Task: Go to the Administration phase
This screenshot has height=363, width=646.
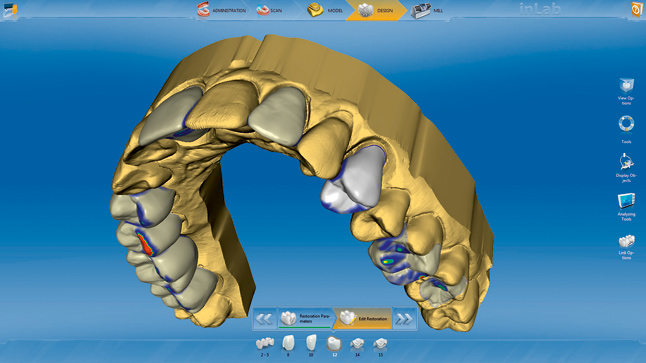Action: coord(222,10)
